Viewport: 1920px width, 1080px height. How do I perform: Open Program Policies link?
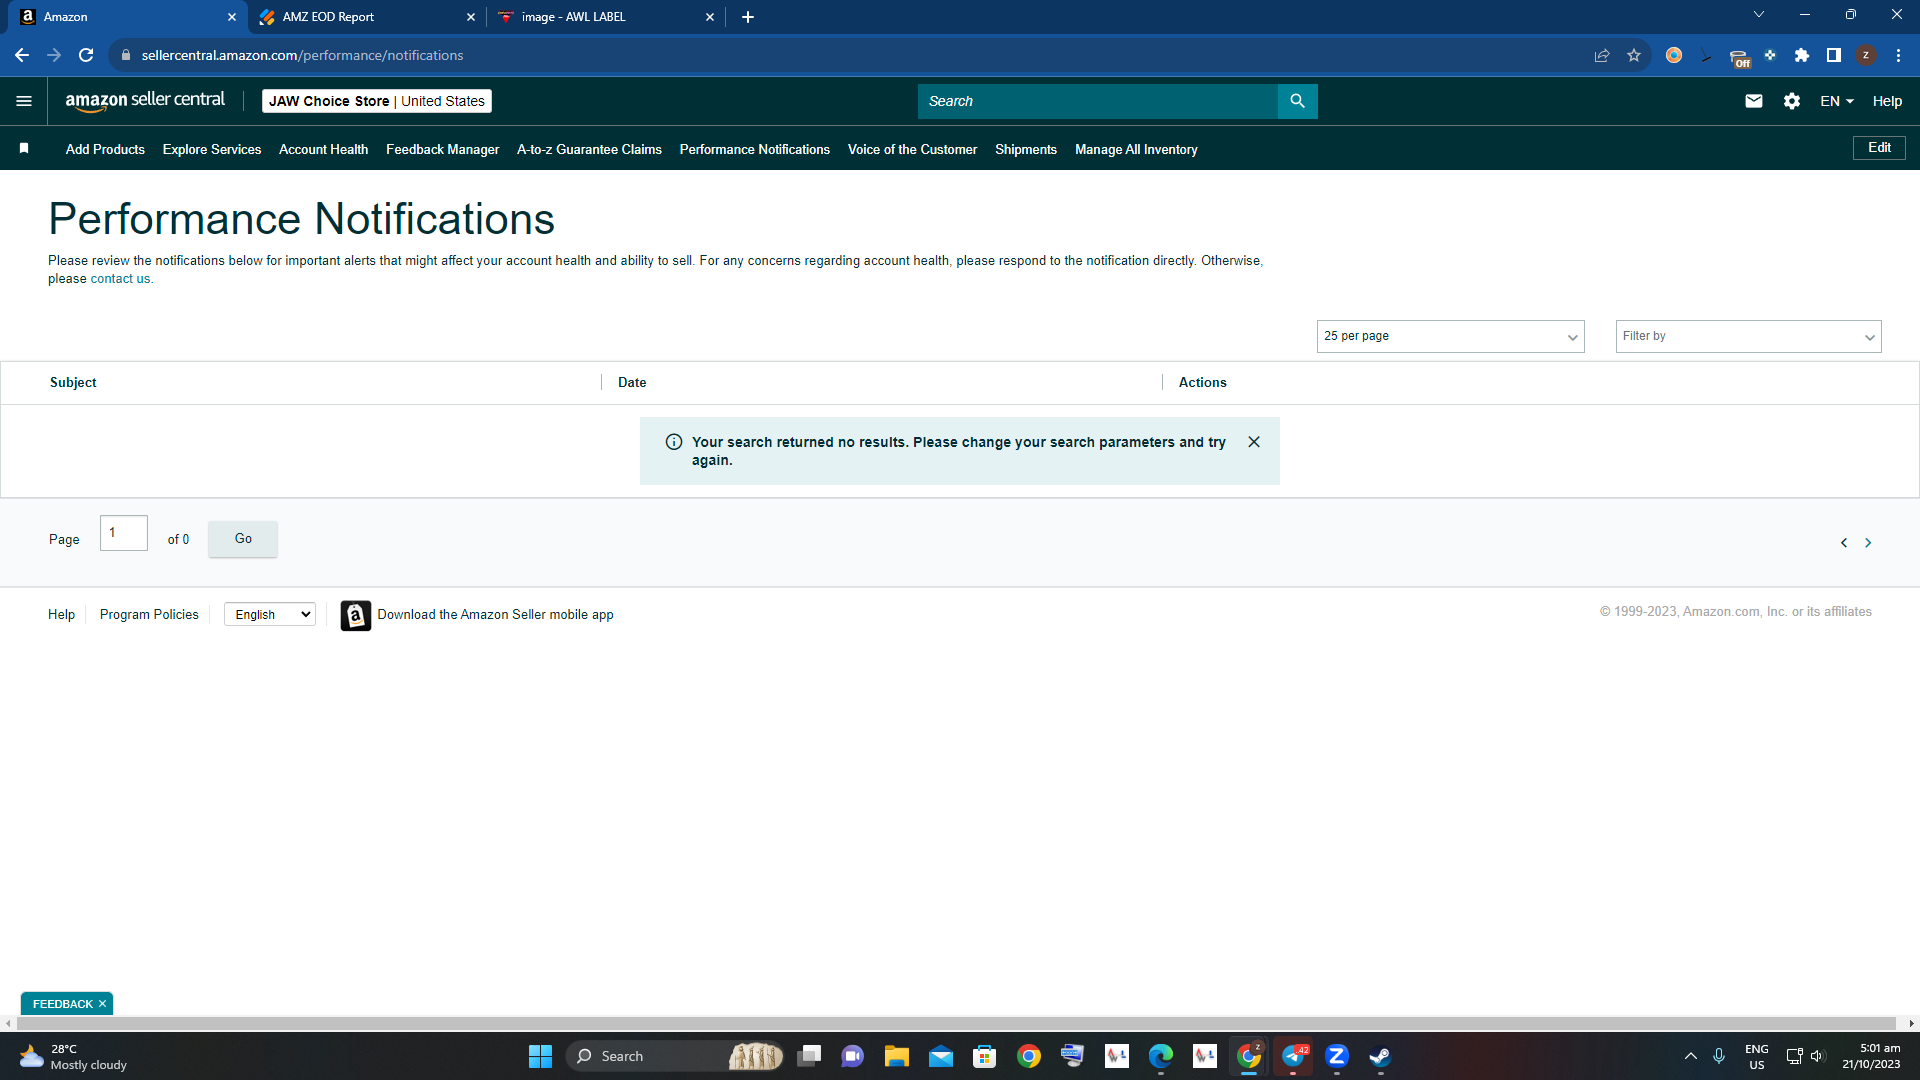tap(149, 615)
